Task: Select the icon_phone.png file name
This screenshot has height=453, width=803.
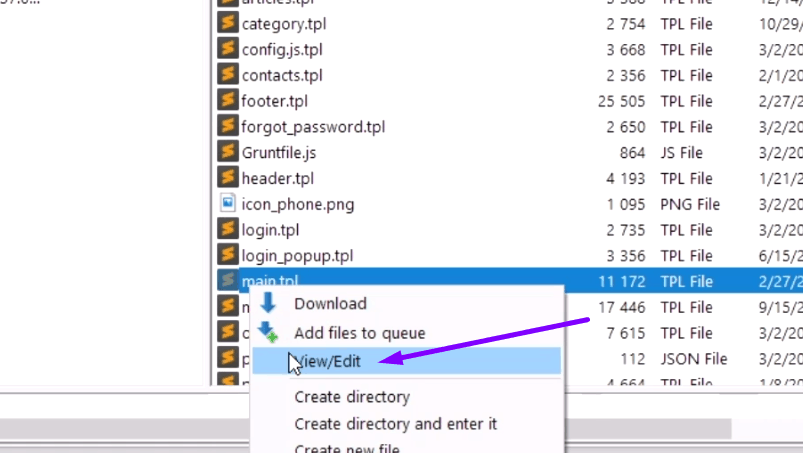Action: coord(298,205)
